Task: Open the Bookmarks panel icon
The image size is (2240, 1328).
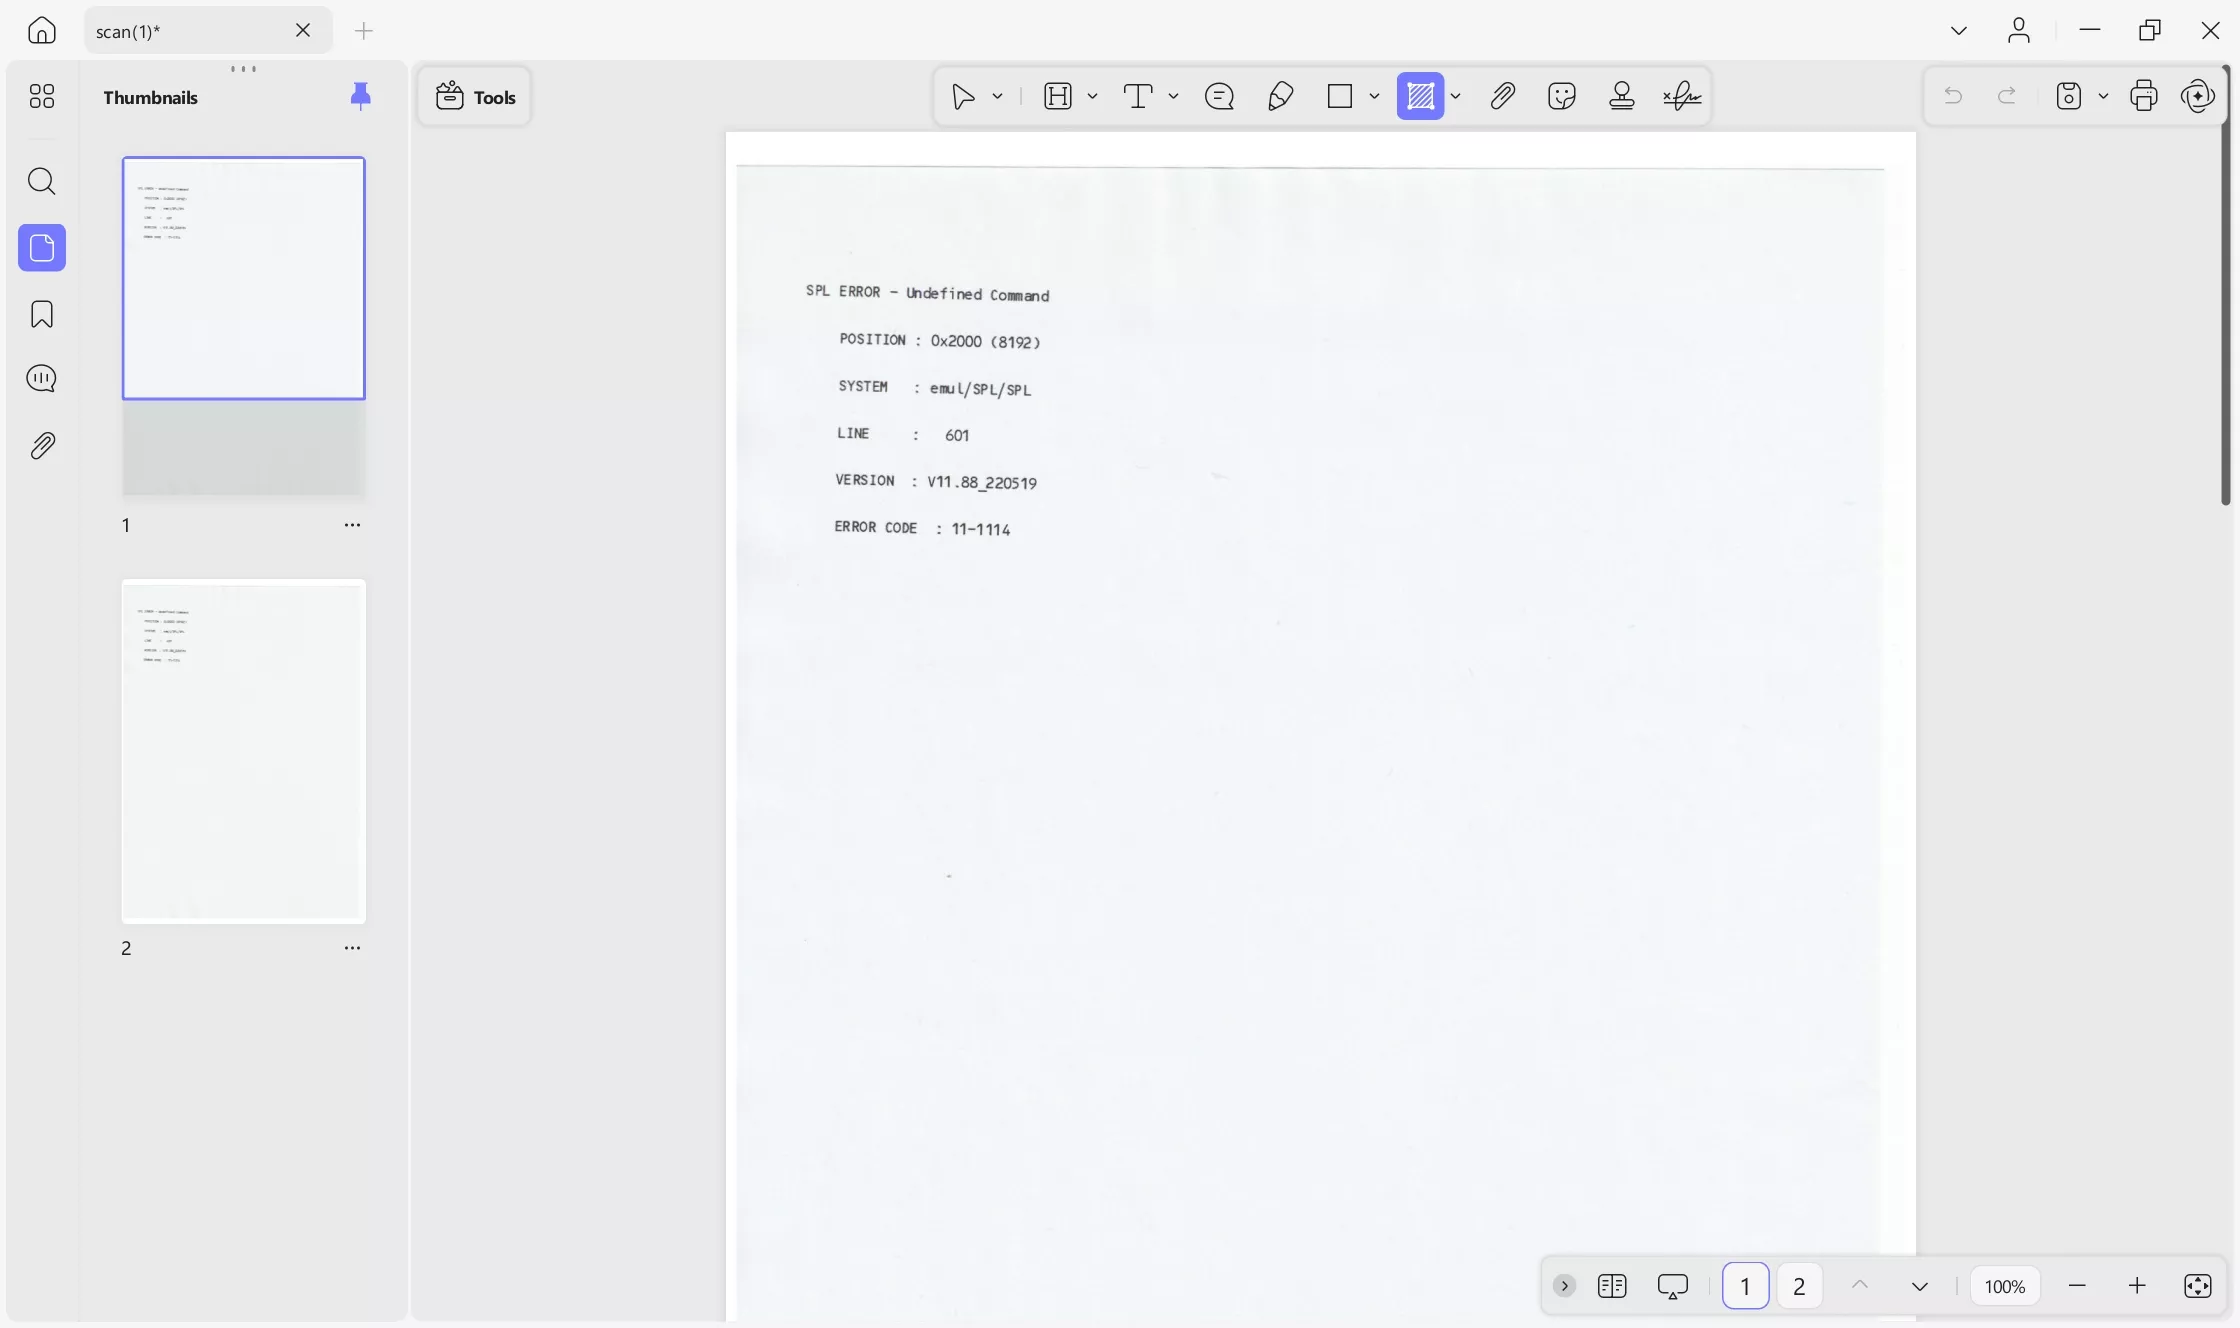Action: click(41, 314)
